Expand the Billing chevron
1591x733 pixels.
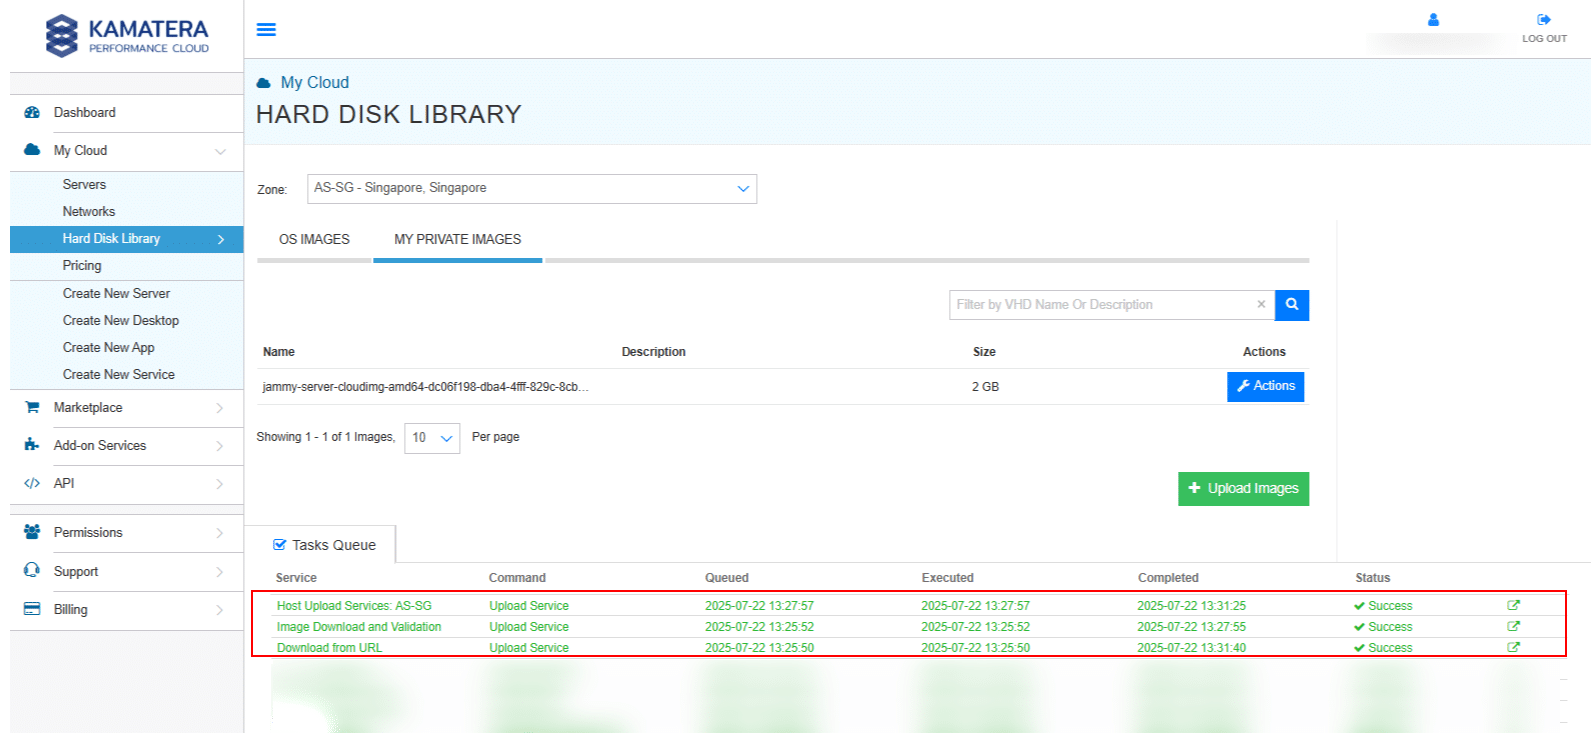pyautogui.click(x=220, y=610)
